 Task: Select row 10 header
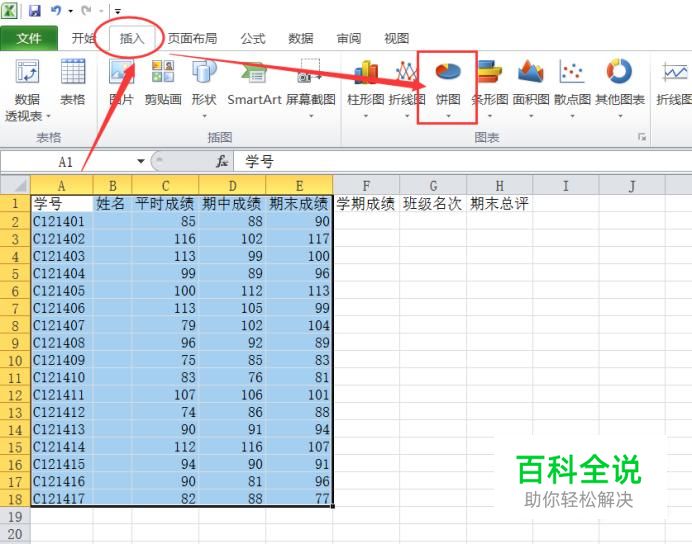(15, 360)
